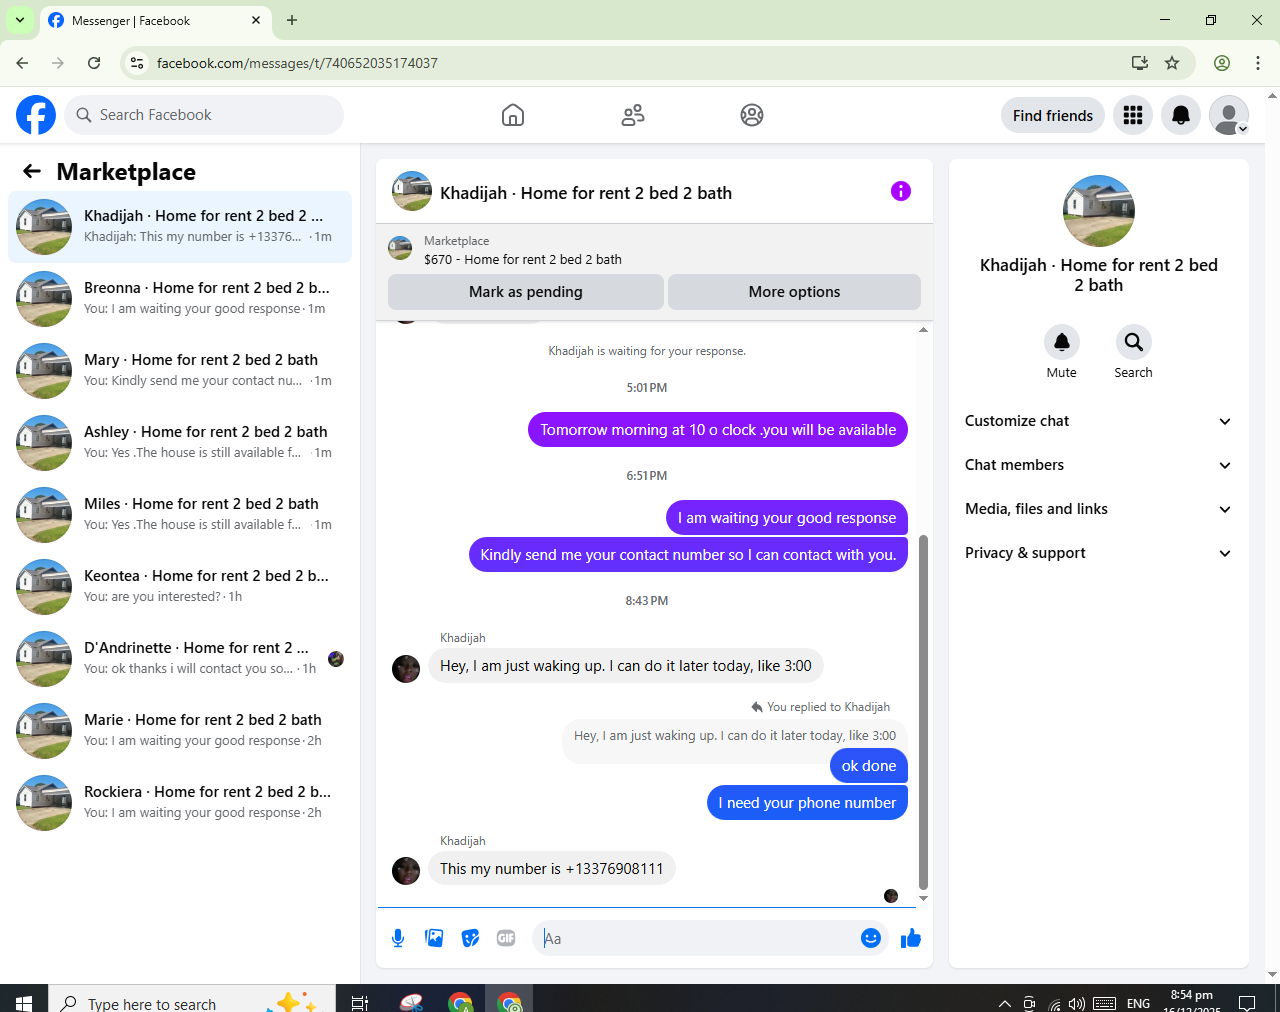Choose a GIF
Viewport: 1280px width, 1012px height.
click(x=506, y=938)
